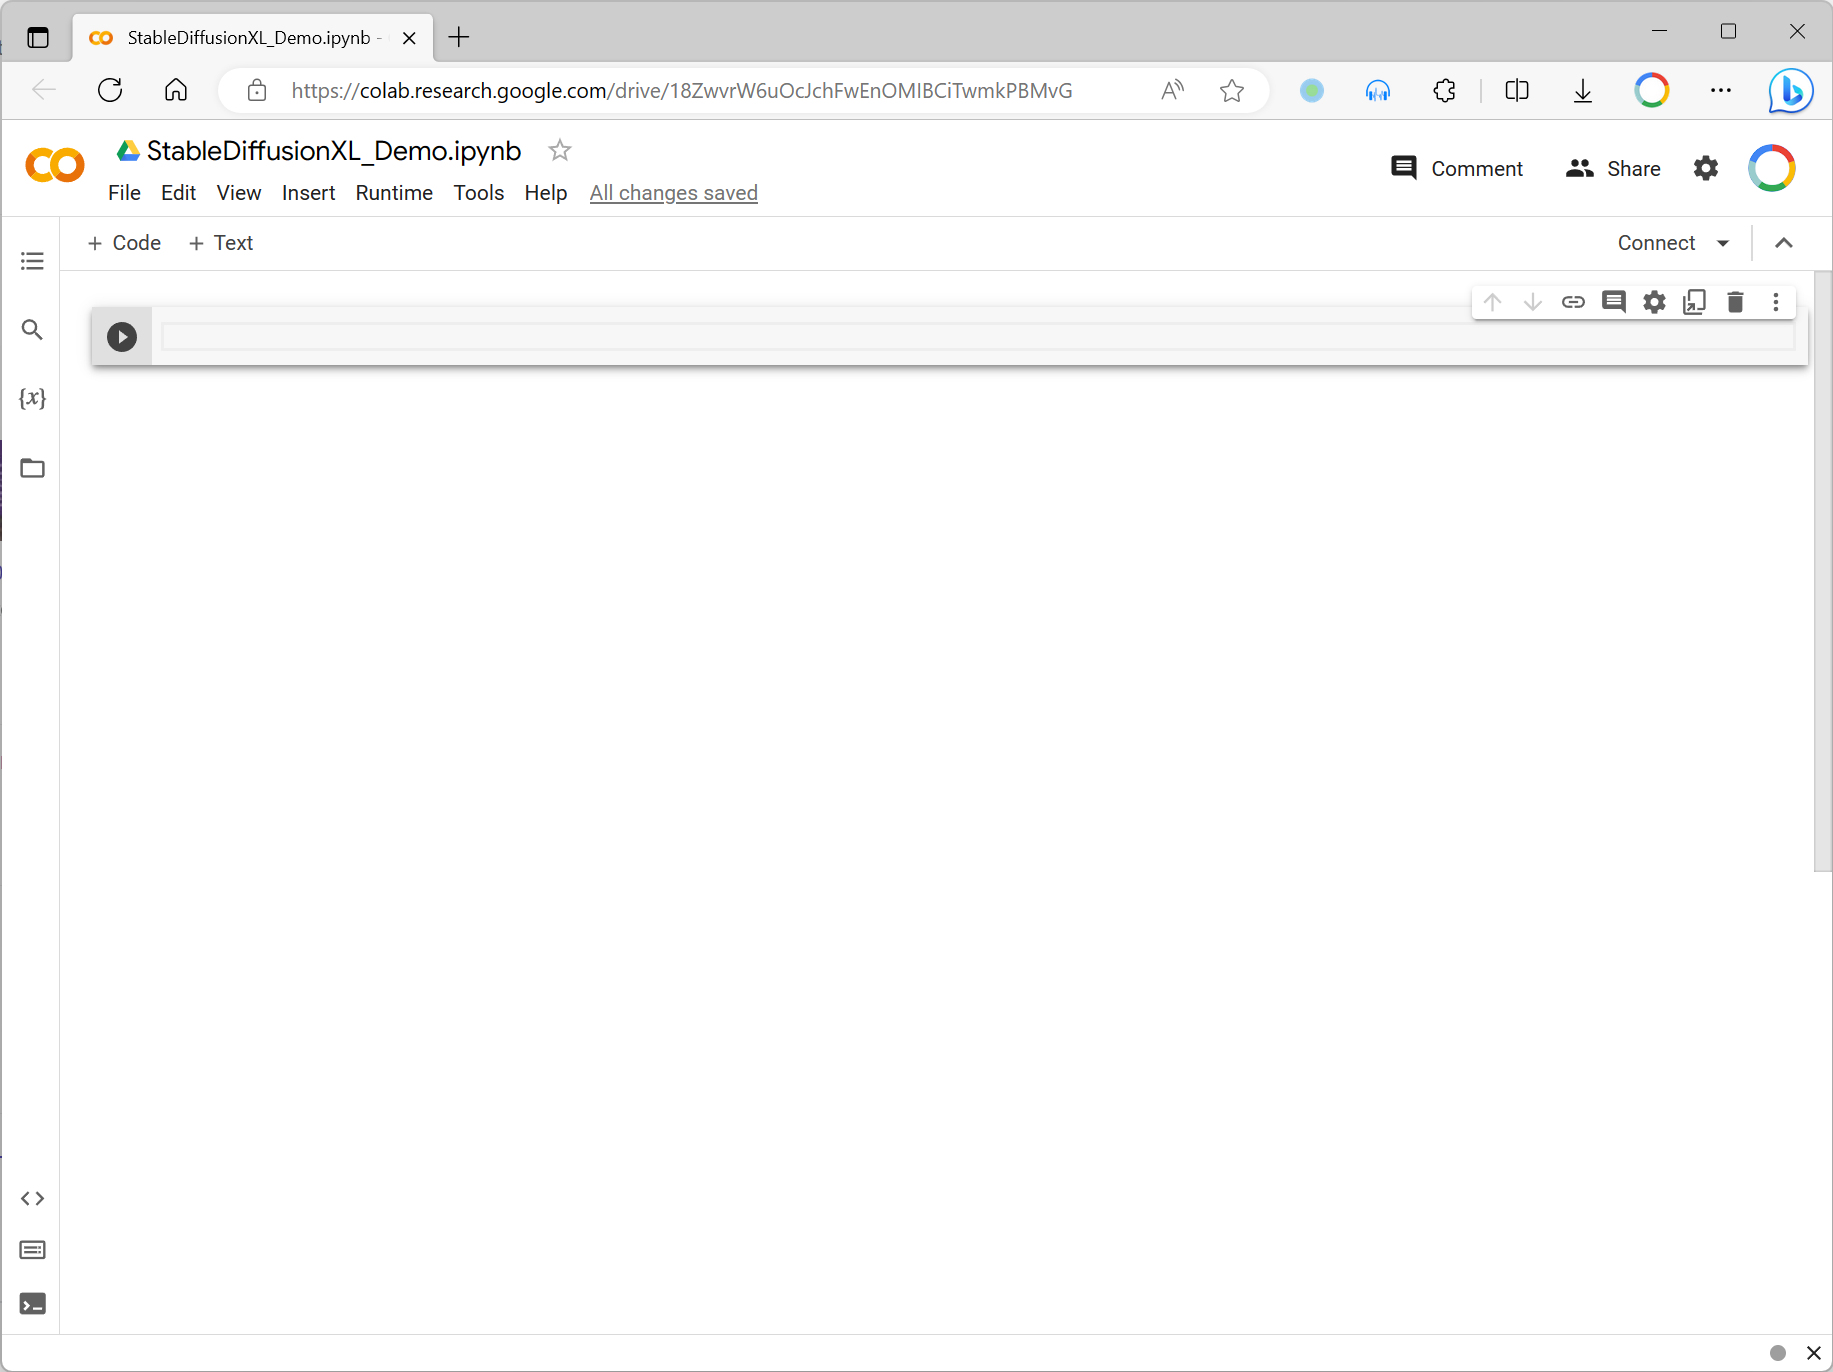Open Read aloud in address bar
The height and width of the screenshot is (1372, 1833).
(1172, 91)
